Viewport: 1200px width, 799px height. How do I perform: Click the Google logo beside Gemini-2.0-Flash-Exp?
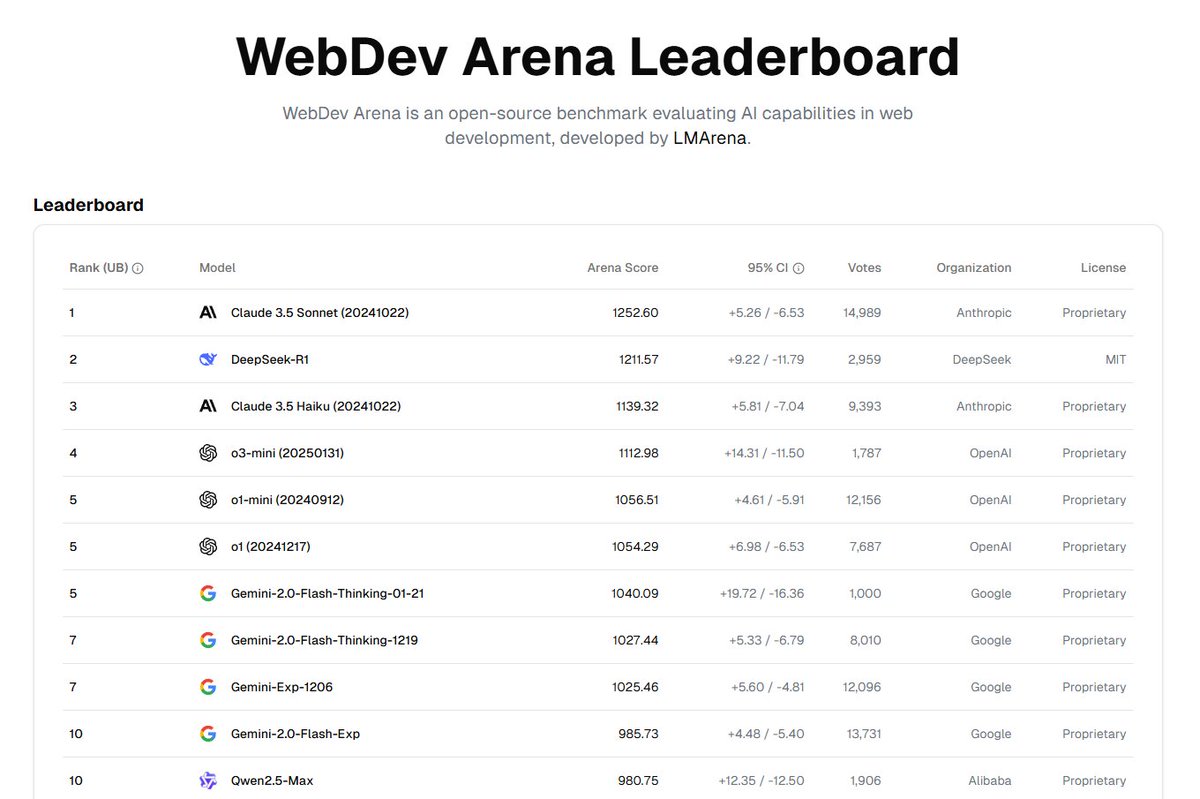[208, 734]
